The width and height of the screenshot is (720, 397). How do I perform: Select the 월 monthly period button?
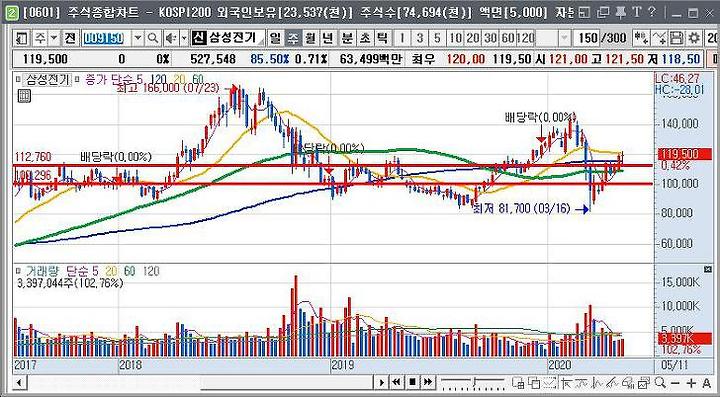click(x=310, y=38)
